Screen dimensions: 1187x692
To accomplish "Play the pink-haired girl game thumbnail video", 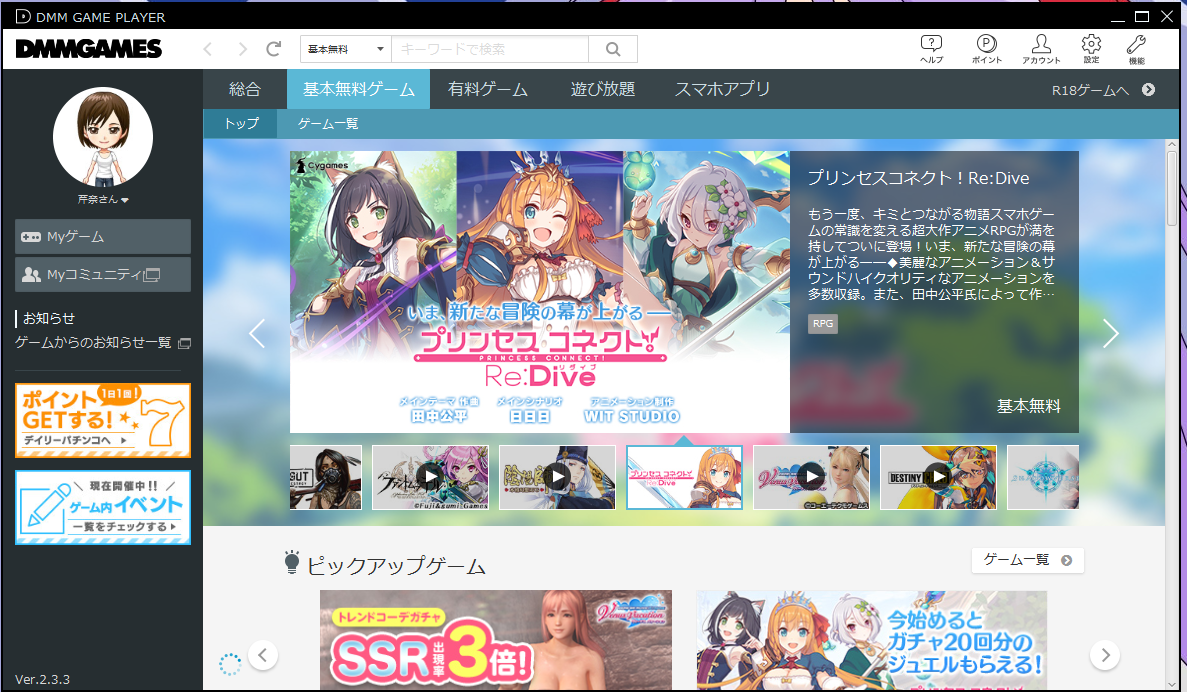I will coord(430,477).
